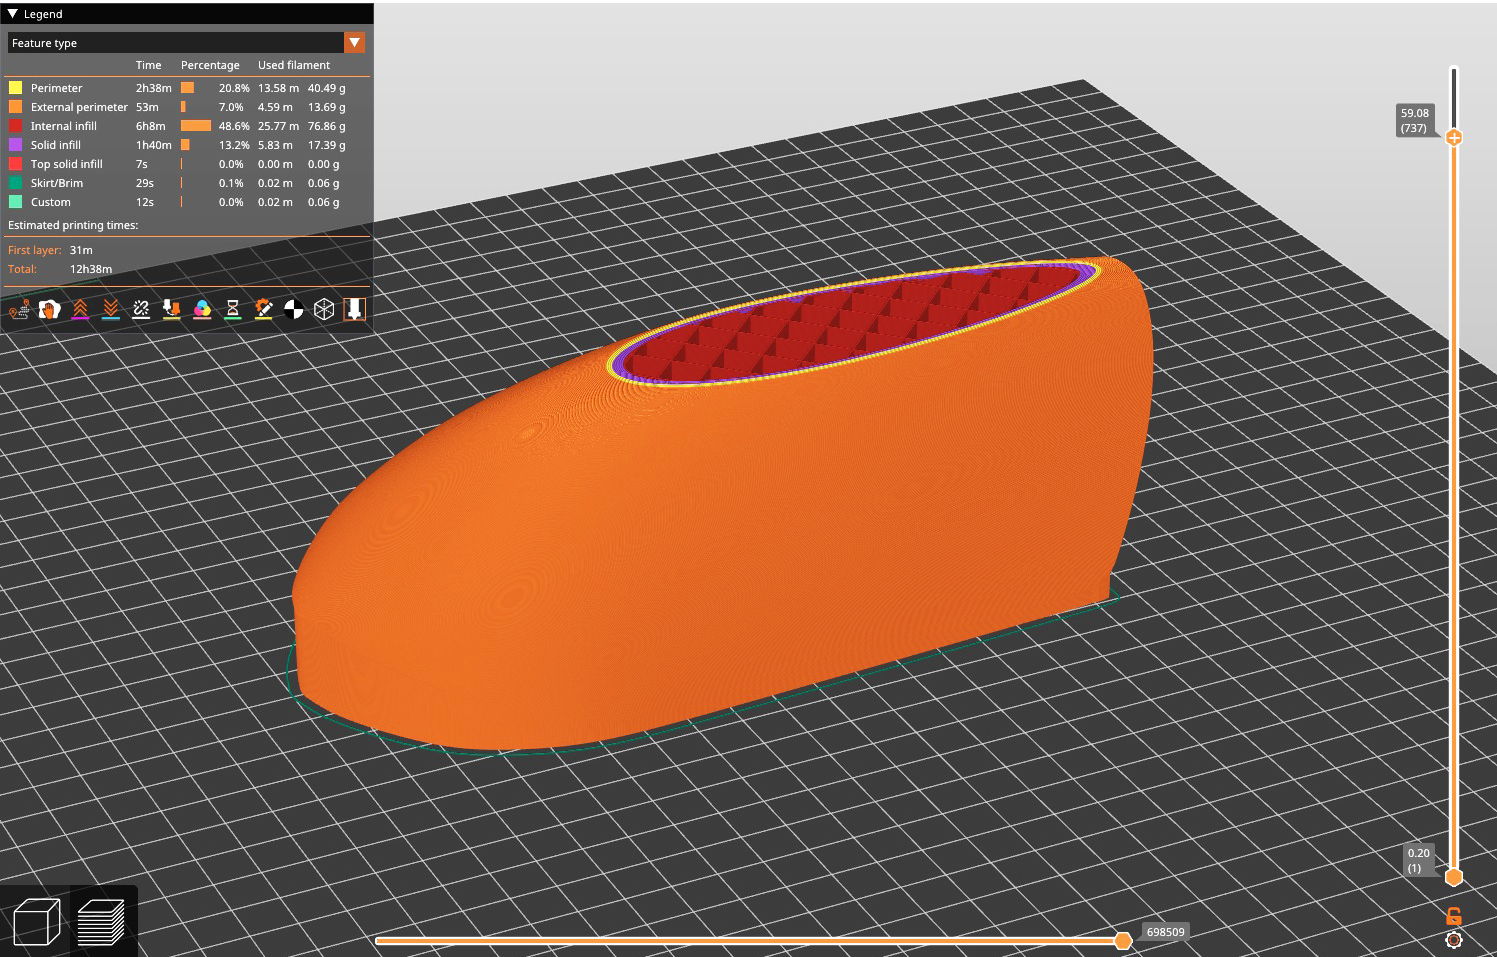This screenshot has height=957, width=1497.
Task: Toggle Perimeter feature visibility swatch
Action: (16, 88)
